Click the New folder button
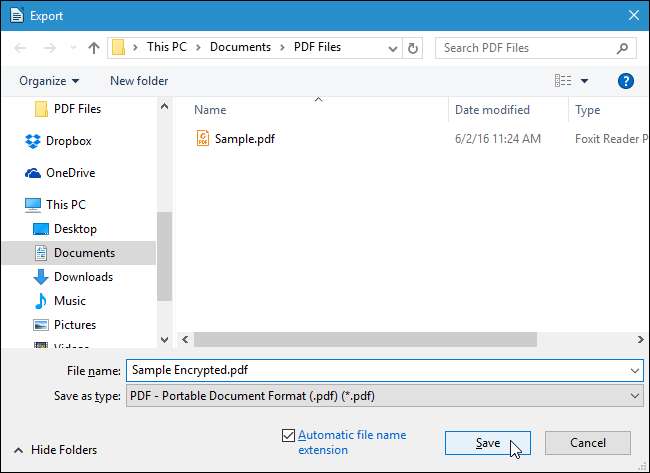The width and height of the screenshot is (650, 473). pyautogui.click(x=139, y=81)
